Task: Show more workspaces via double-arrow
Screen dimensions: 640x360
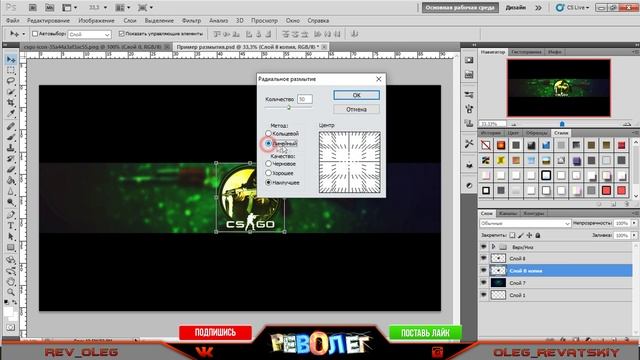Action: 538,7
